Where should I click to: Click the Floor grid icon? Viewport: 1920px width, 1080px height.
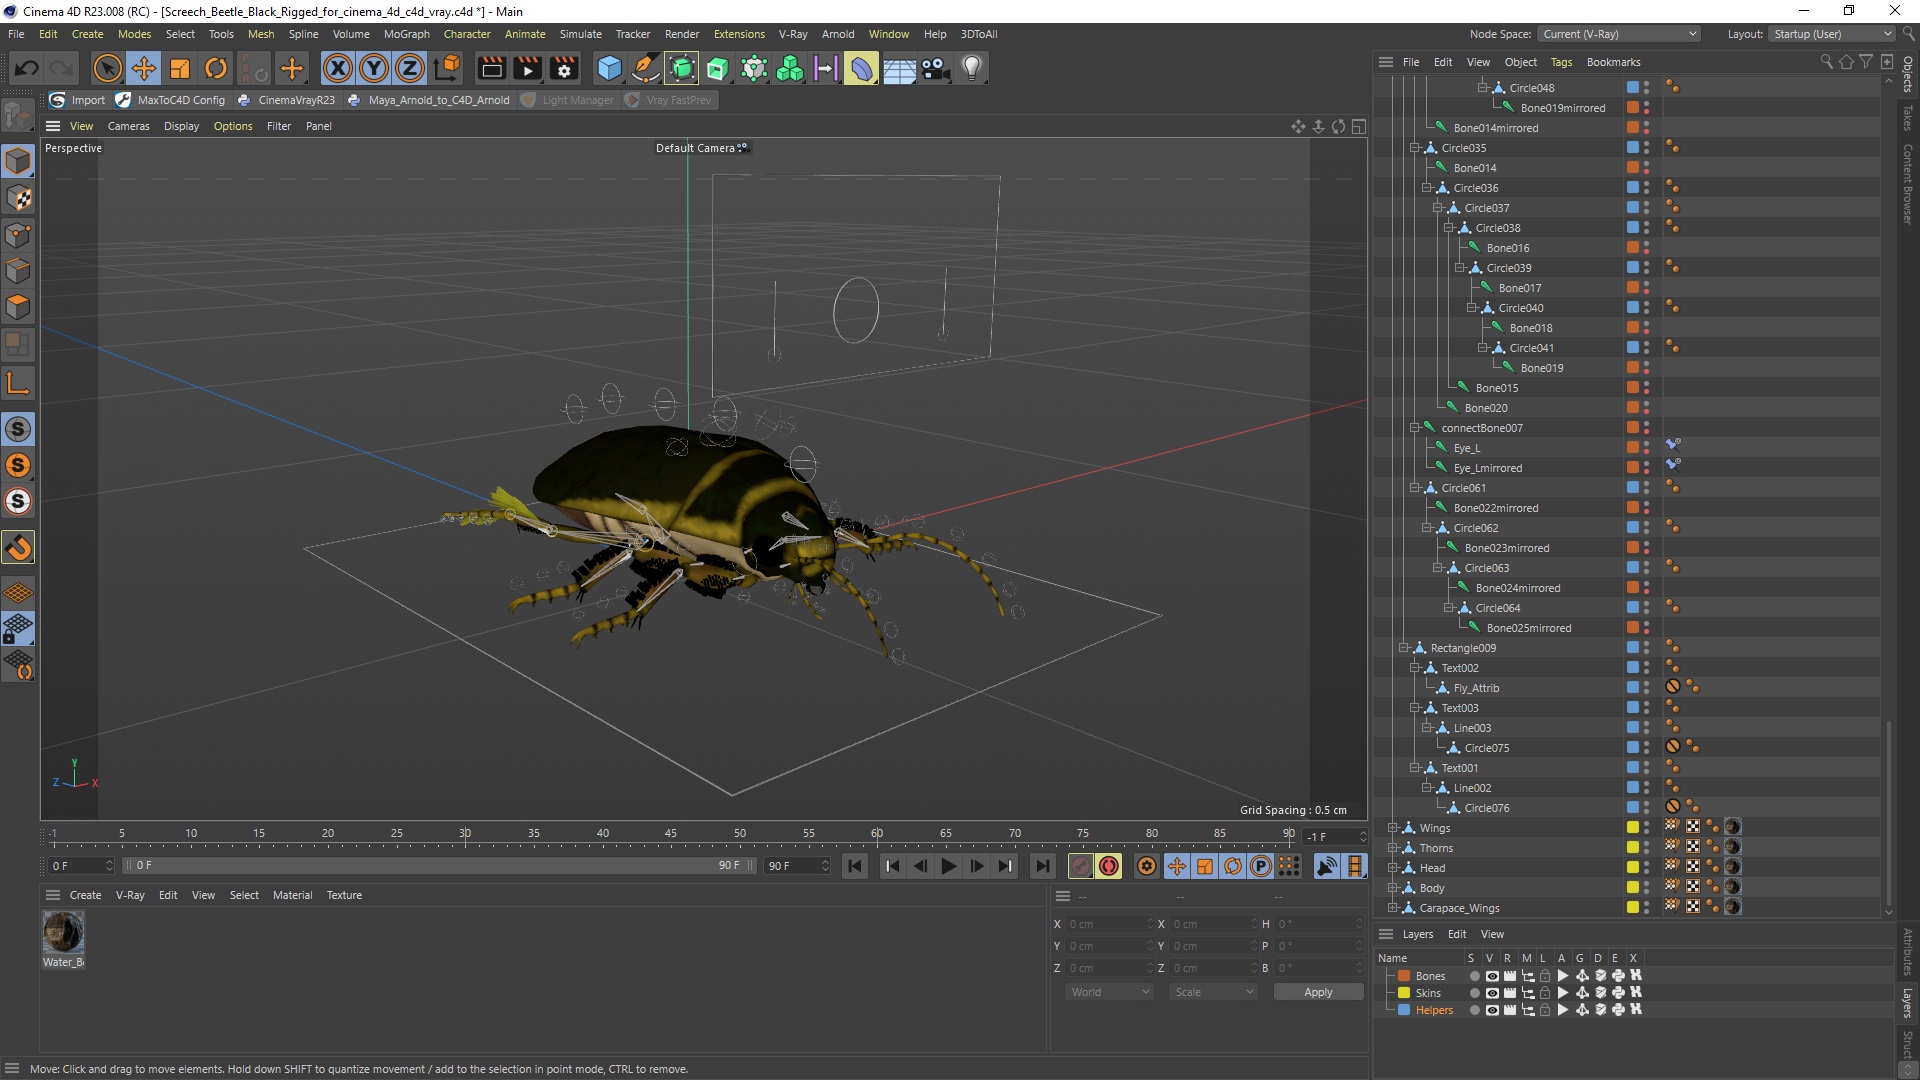click(899, 68)
